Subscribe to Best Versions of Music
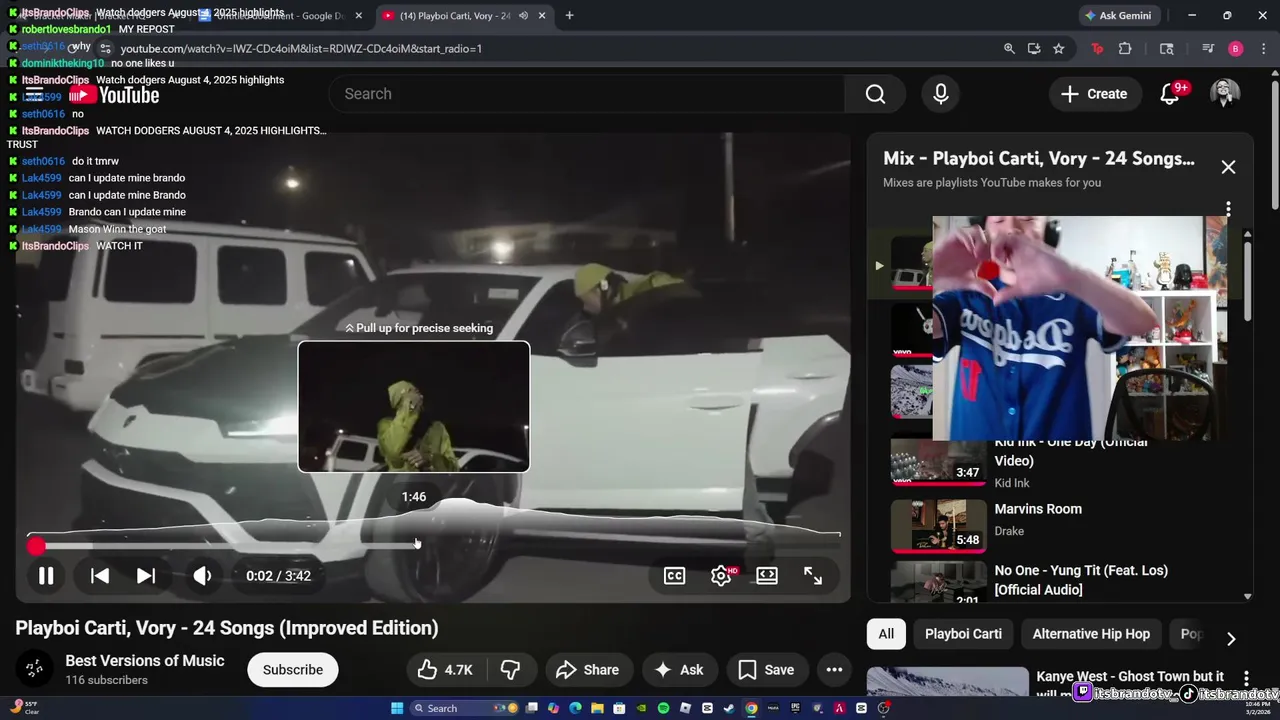1280x720 pixels. pyautogui.click(x=293, y=670)
